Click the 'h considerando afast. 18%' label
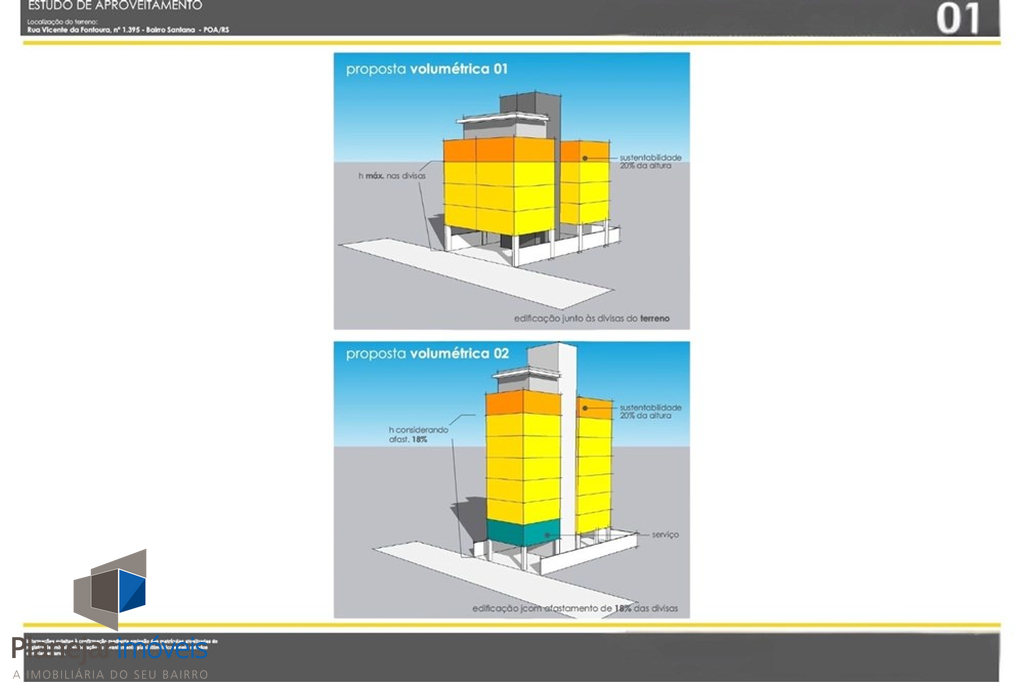Screen dimensions: 1024x683 tap(422, 434)
